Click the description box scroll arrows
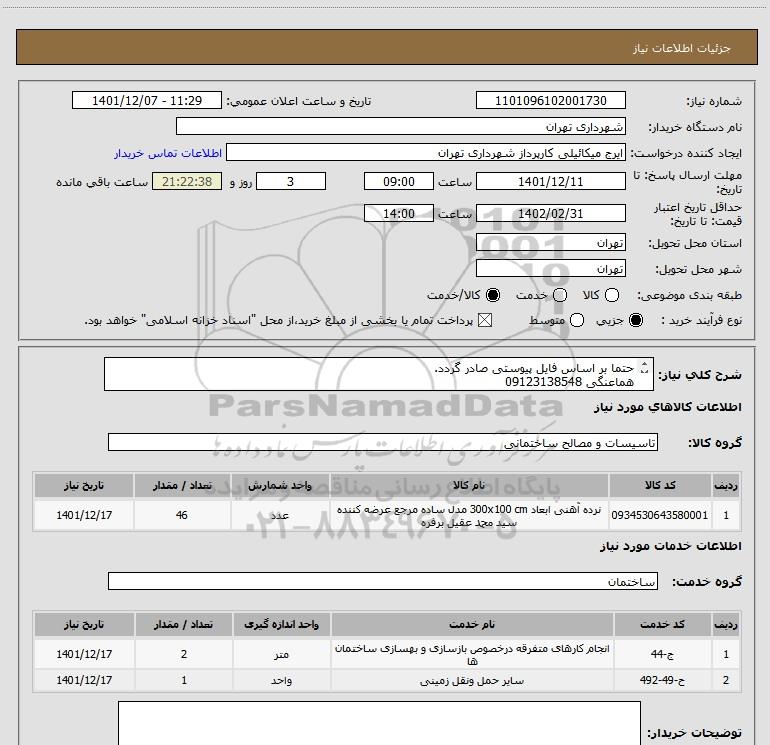Screen dimensions: 770x745 coord(645,368)
